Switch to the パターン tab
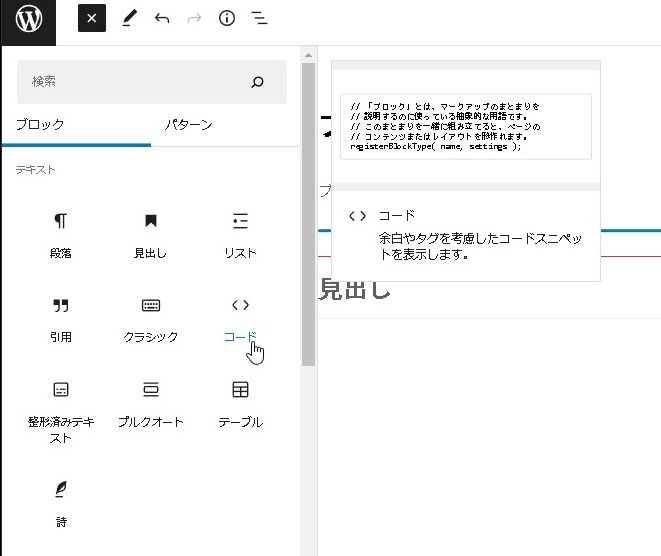This screenshot has width=661, height=556. (188, 125)
